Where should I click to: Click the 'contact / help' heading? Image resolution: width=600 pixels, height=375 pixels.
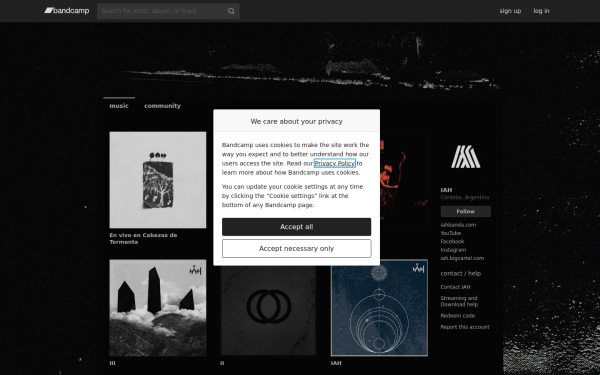460,274
